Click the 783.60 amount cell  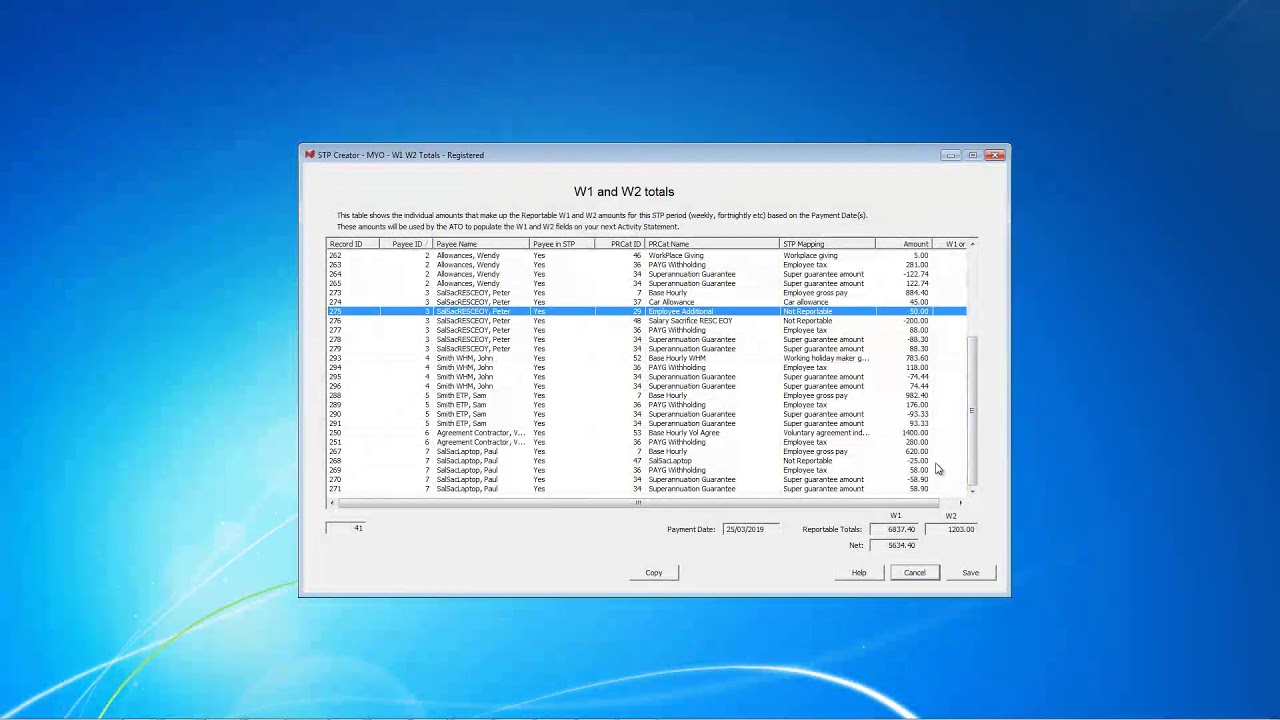916,358
